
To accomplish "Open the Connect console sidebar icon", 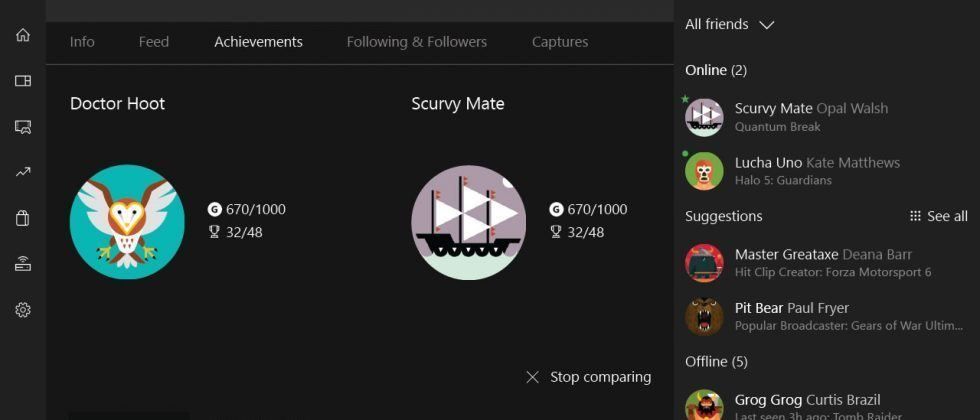I will pyautogui.click(x=23, y=264).
